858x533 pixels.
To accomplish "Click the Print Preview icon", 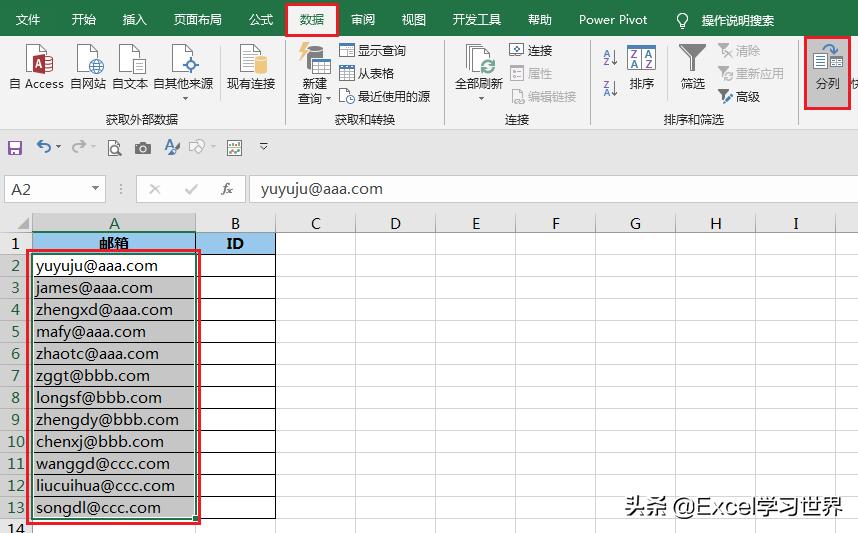I will pyautogui.click(x=114, y=148).
